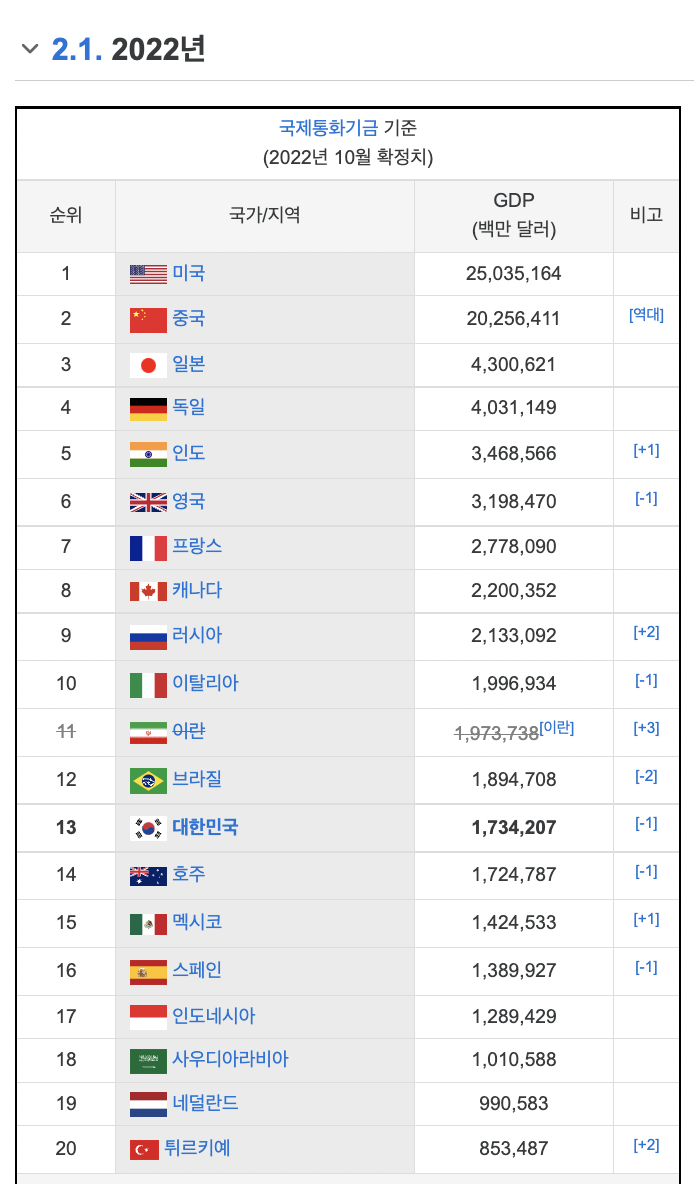Click the Canada flag icon

(x=148, y=591)
